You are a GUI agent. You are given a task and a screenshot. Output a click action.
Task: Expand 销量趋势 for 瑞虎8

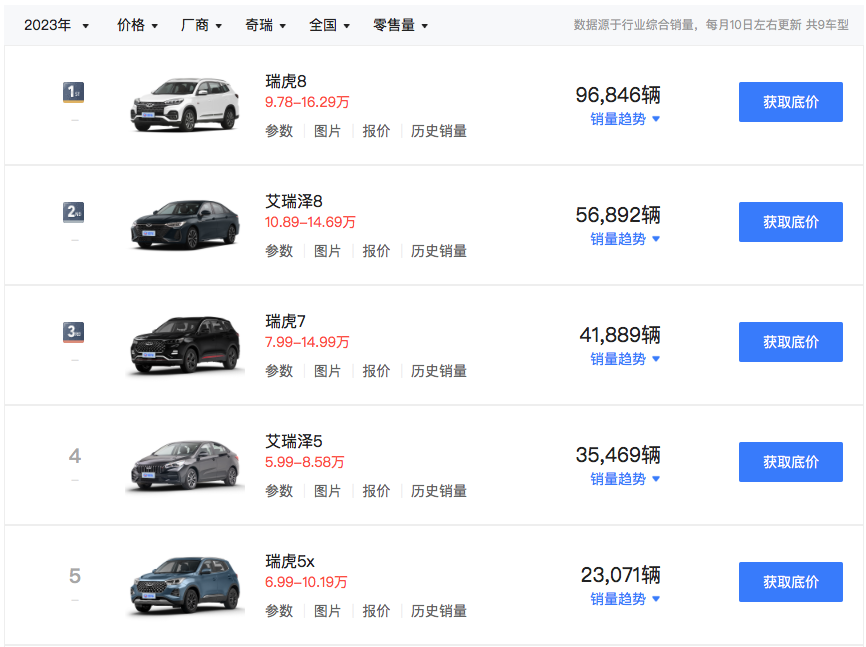(x=625, y=119)
